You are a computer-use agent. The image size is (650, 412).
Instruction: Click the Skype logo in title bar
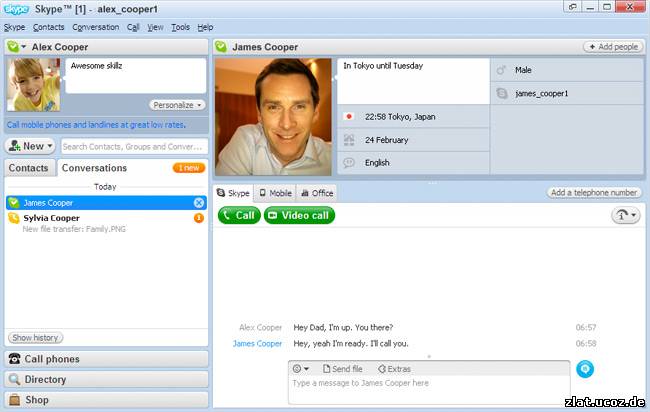16,9
